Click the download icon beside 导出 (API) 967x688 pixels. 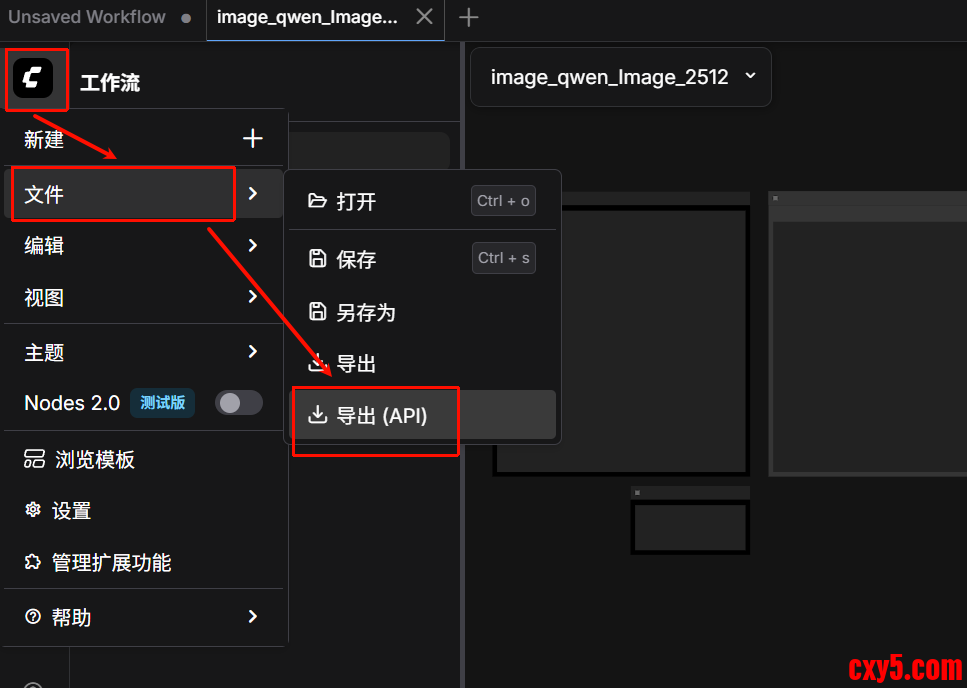[317, 414]
